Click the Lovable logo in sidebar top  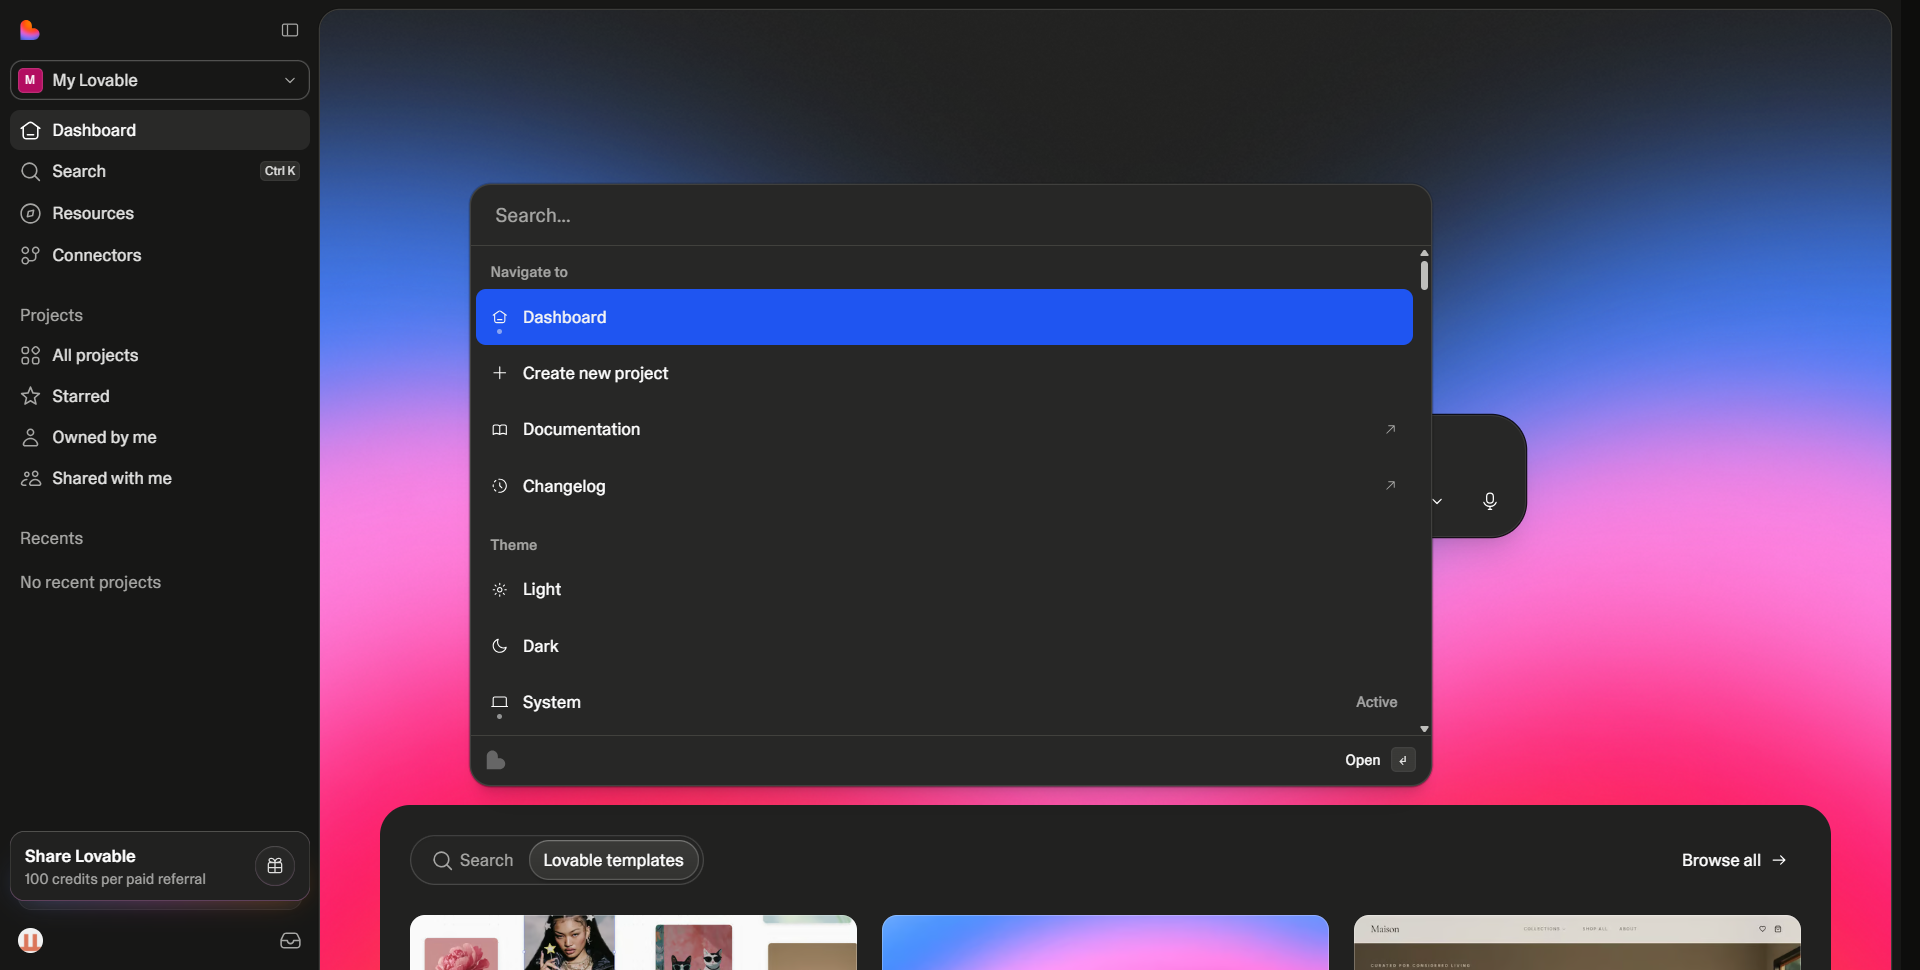[x=30, y=30]
